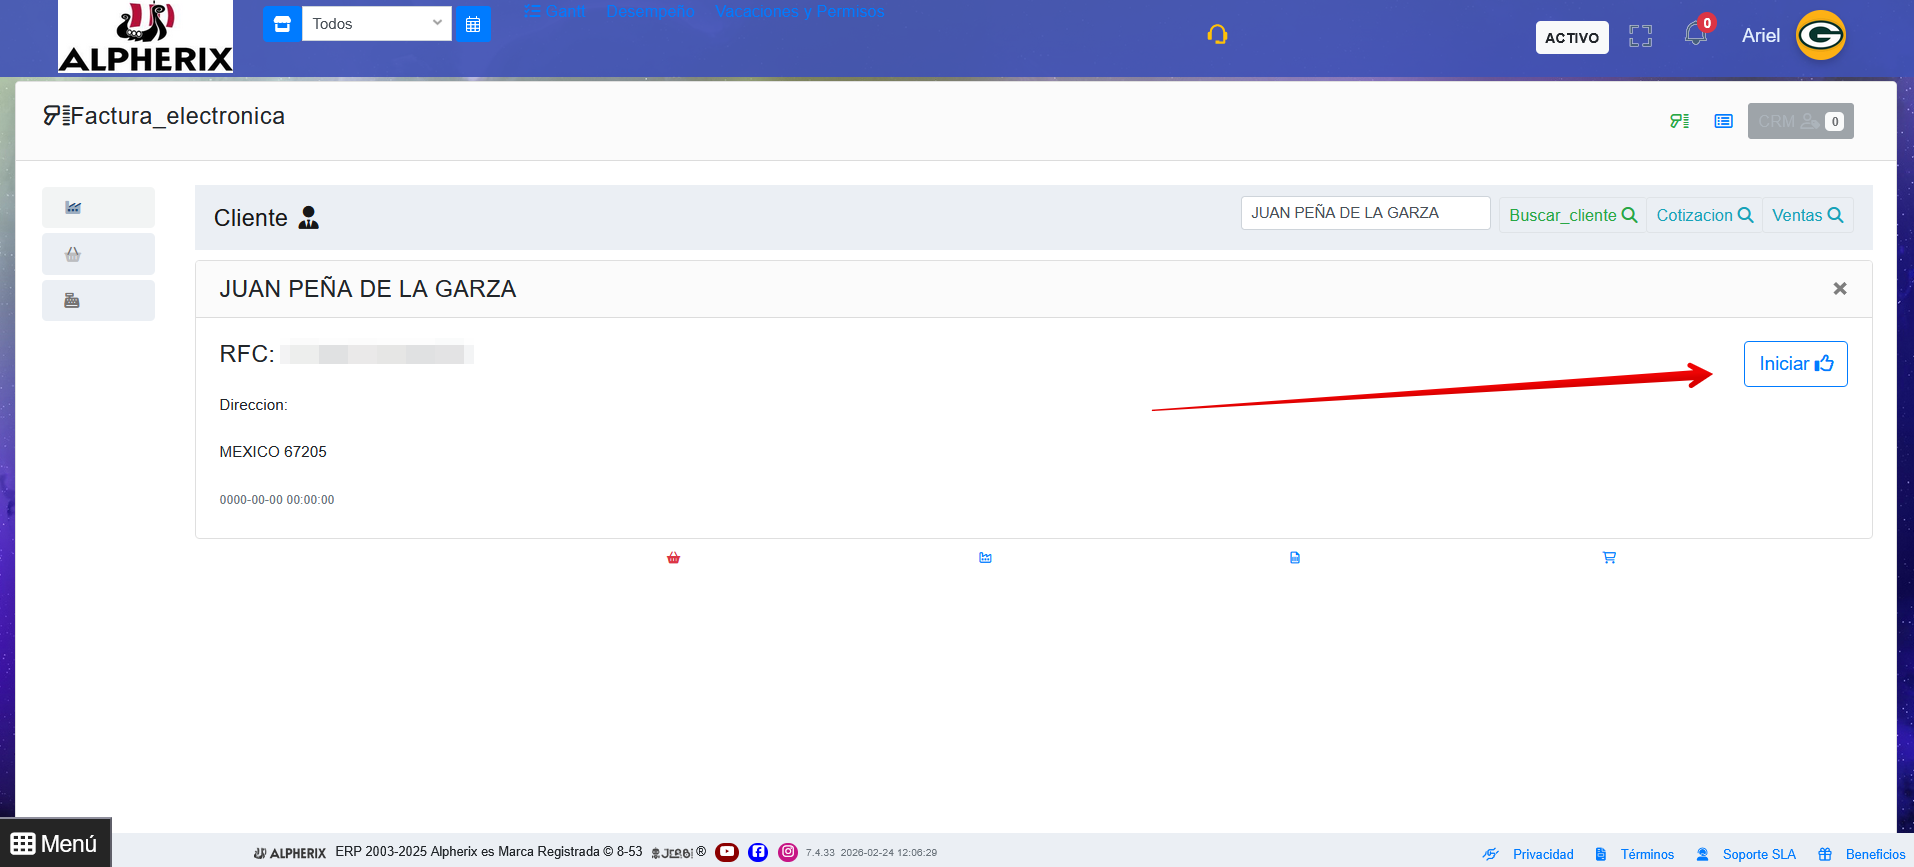Open the notifications bell
The height and width of the screenshot is (867, 1914).
click(x=1695, y=35)
